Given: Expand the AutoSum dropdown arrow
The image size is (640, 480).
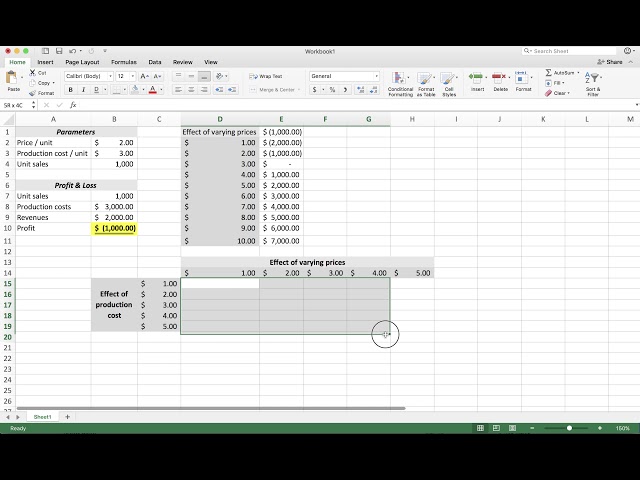Looking at the screenshot, I should click(578, 73).
